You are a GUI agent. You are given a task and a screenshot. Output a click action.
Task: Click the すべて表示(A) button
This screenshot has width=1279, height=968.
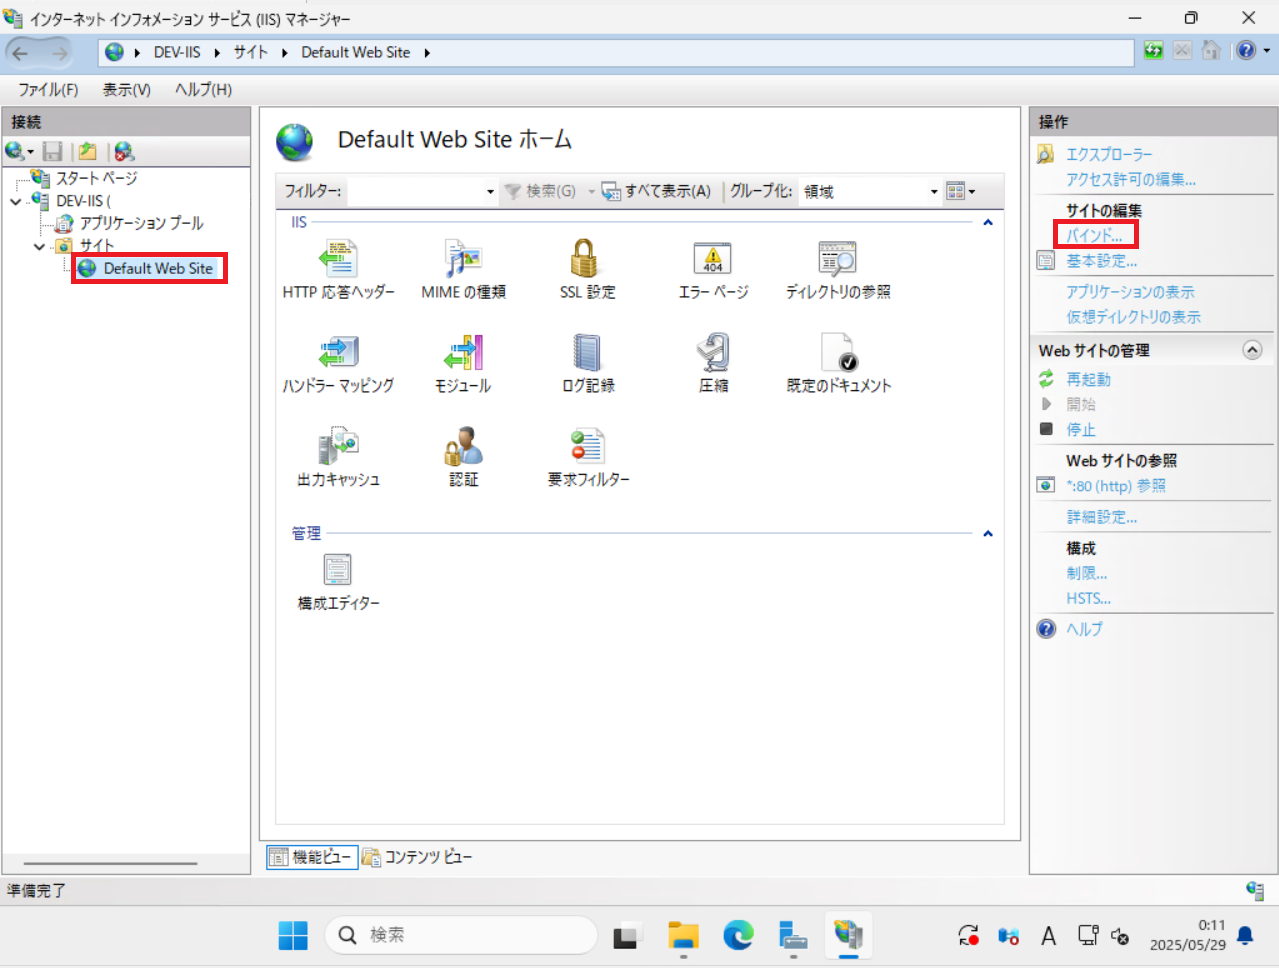(x=656, y=191)
